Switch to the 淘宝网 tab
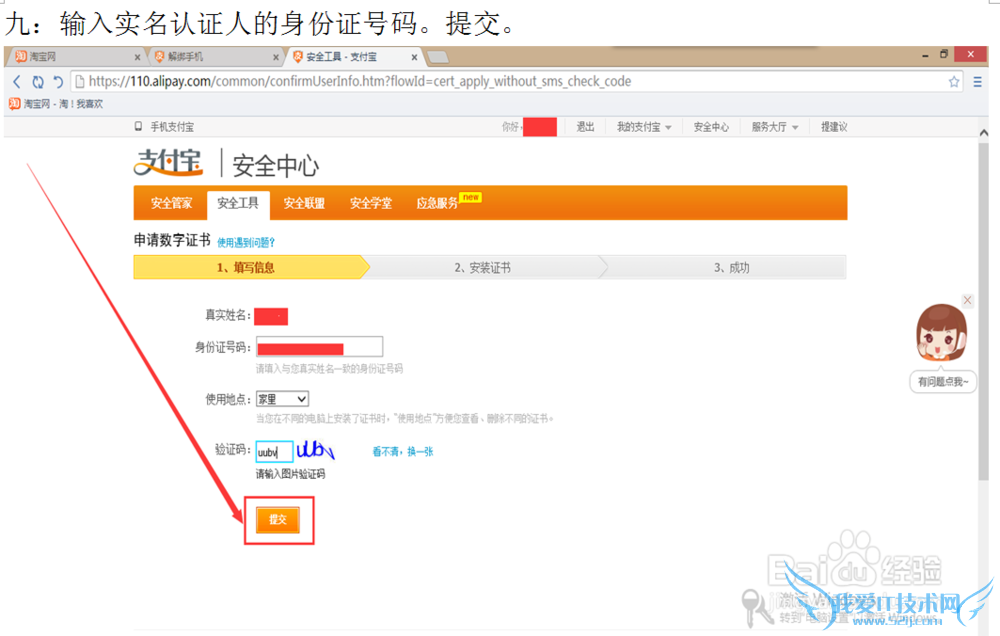This screenshot has height=636, width=1000. coord(75,57)
